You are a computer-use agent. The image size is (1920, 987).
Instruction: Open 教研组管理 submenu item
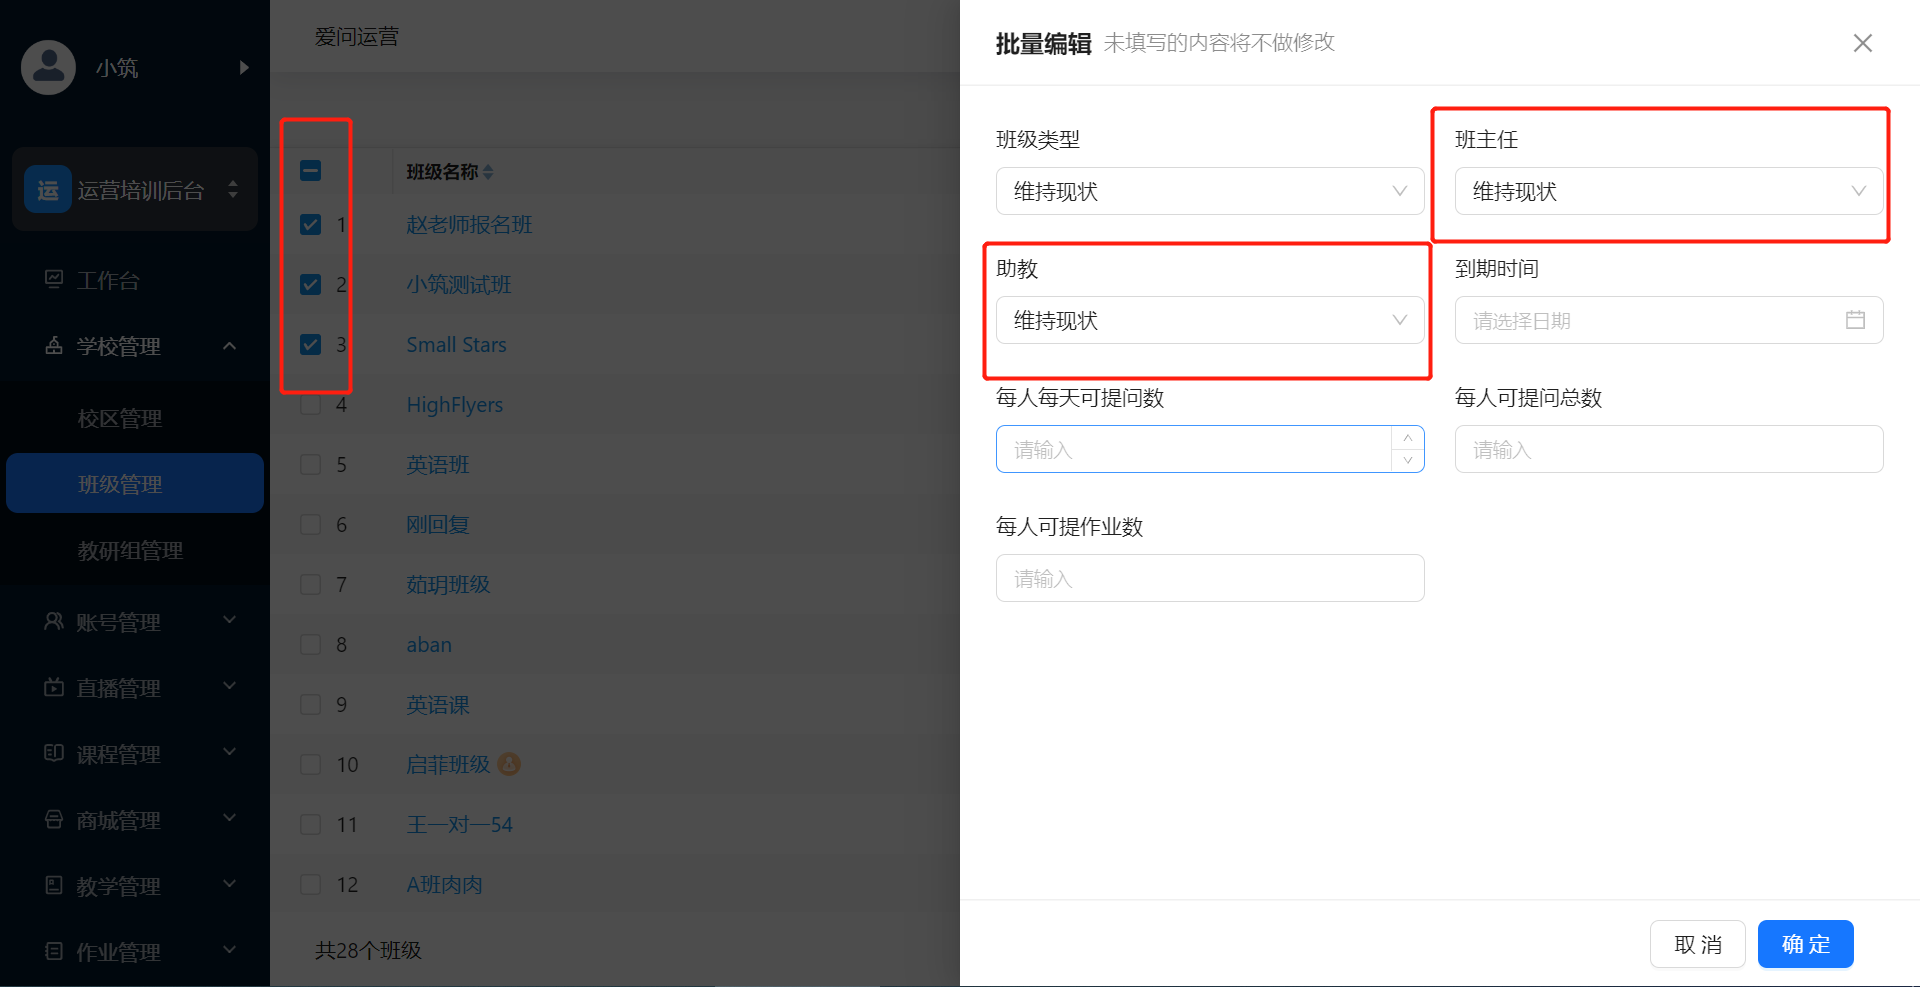click(135, 550)
